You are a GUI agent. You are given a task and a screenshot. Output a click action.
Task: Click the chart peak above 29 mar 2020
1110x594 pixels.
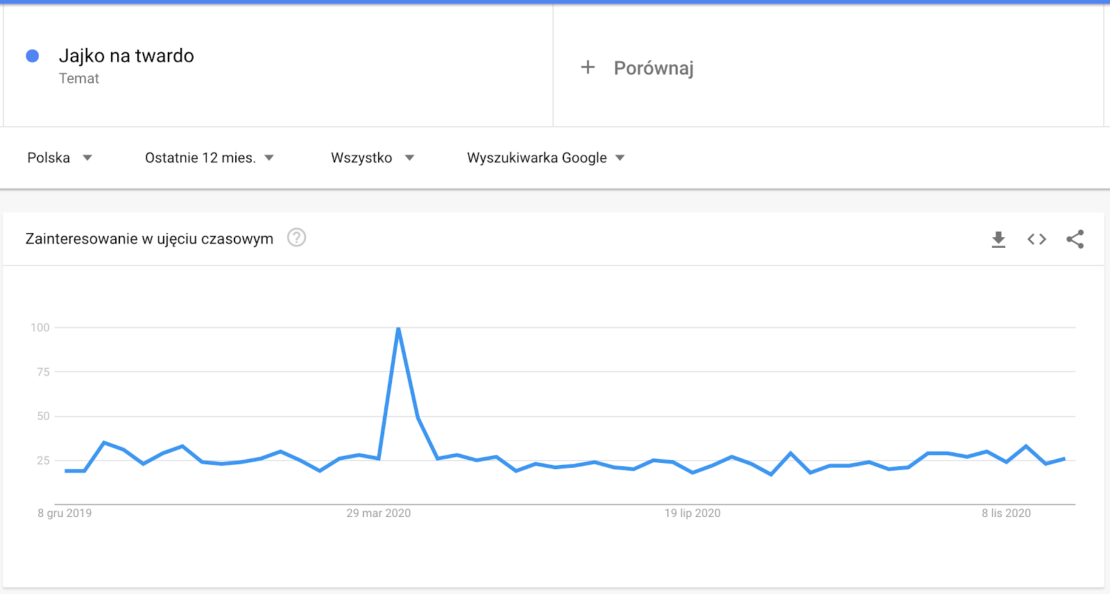pyautogui.click(x=398, y=327)
